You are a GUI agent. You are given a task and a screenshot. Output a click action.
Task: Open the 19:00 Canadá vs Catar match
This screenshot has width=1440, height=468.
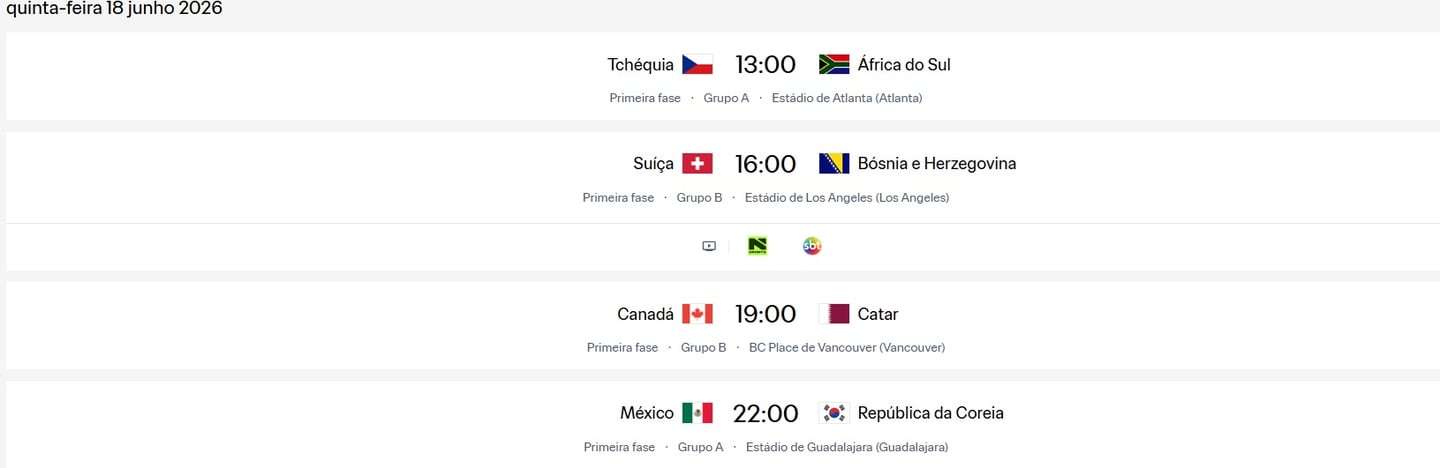coord(765,314)
